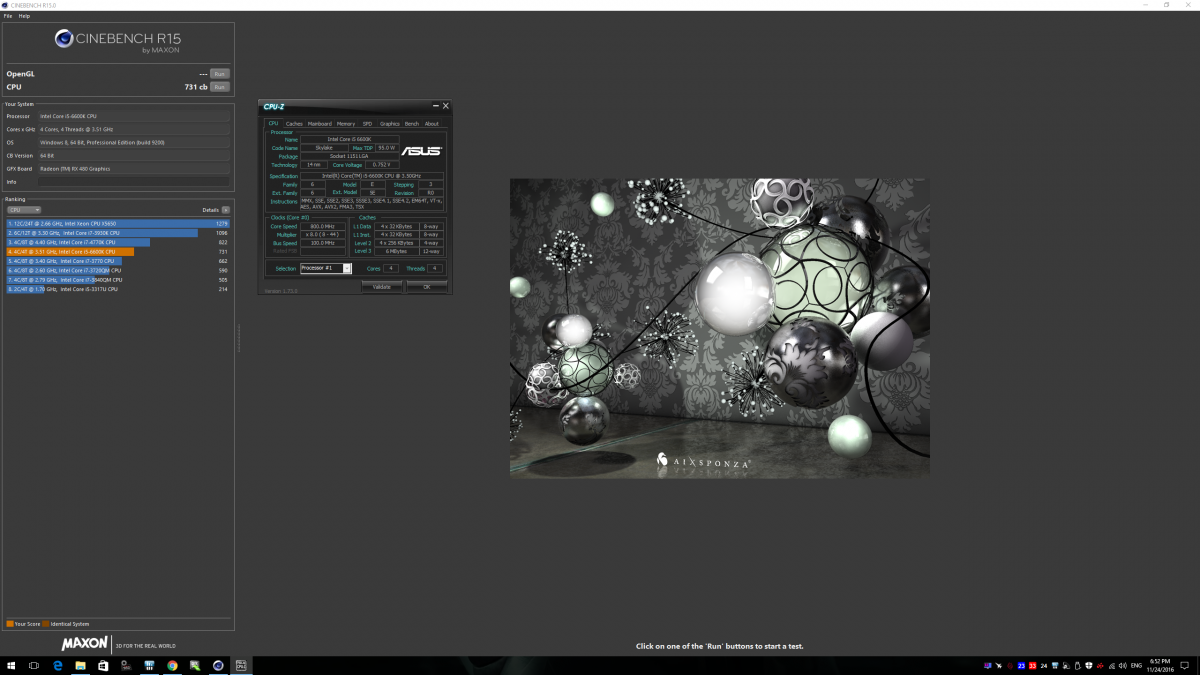Screen dimensions: 1200x675
Task: Open network status tray icon
Action: click(1111, 665)
